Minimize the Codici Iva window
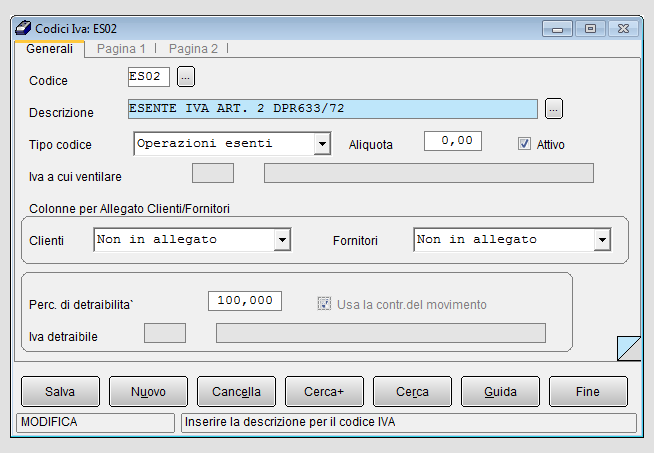Viewport: 654px width, 453px height. 557,29
